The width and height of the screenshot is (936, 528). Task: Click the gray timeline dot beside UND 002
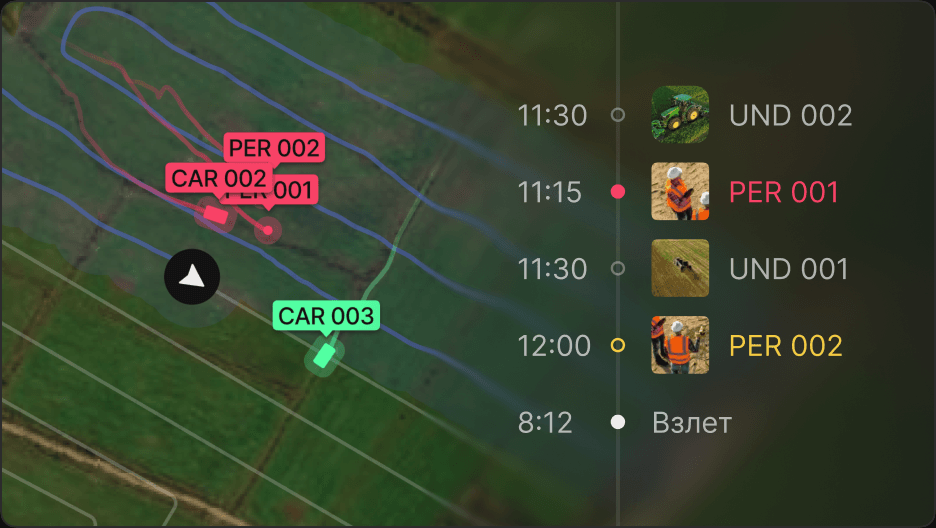618,115
